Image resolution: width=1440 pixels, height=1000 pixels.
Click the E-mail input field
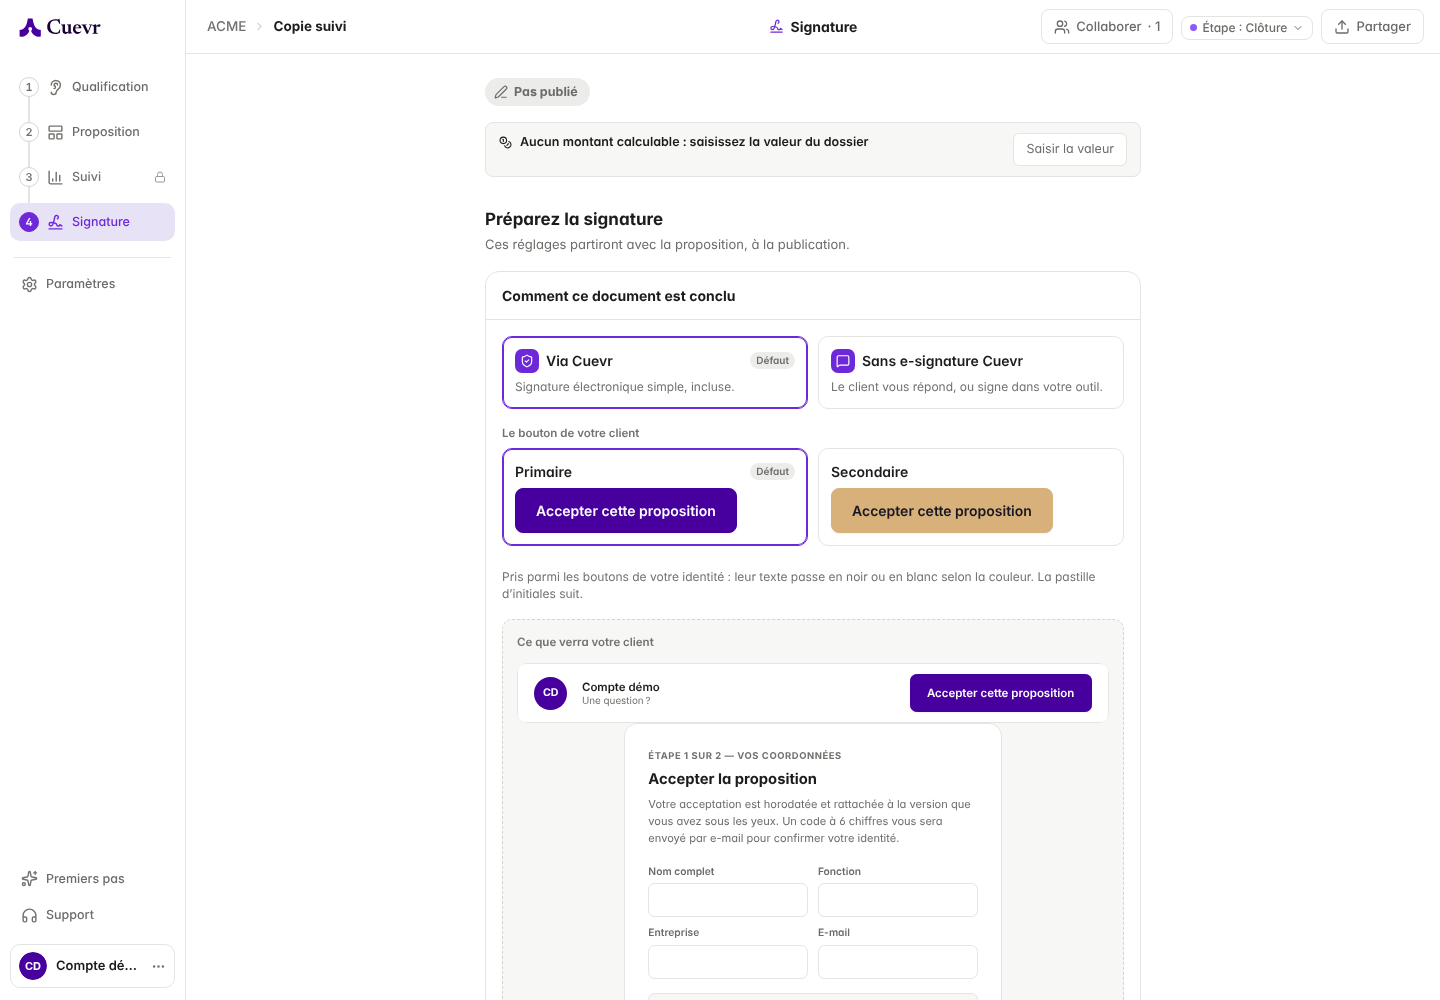[898, 962]
